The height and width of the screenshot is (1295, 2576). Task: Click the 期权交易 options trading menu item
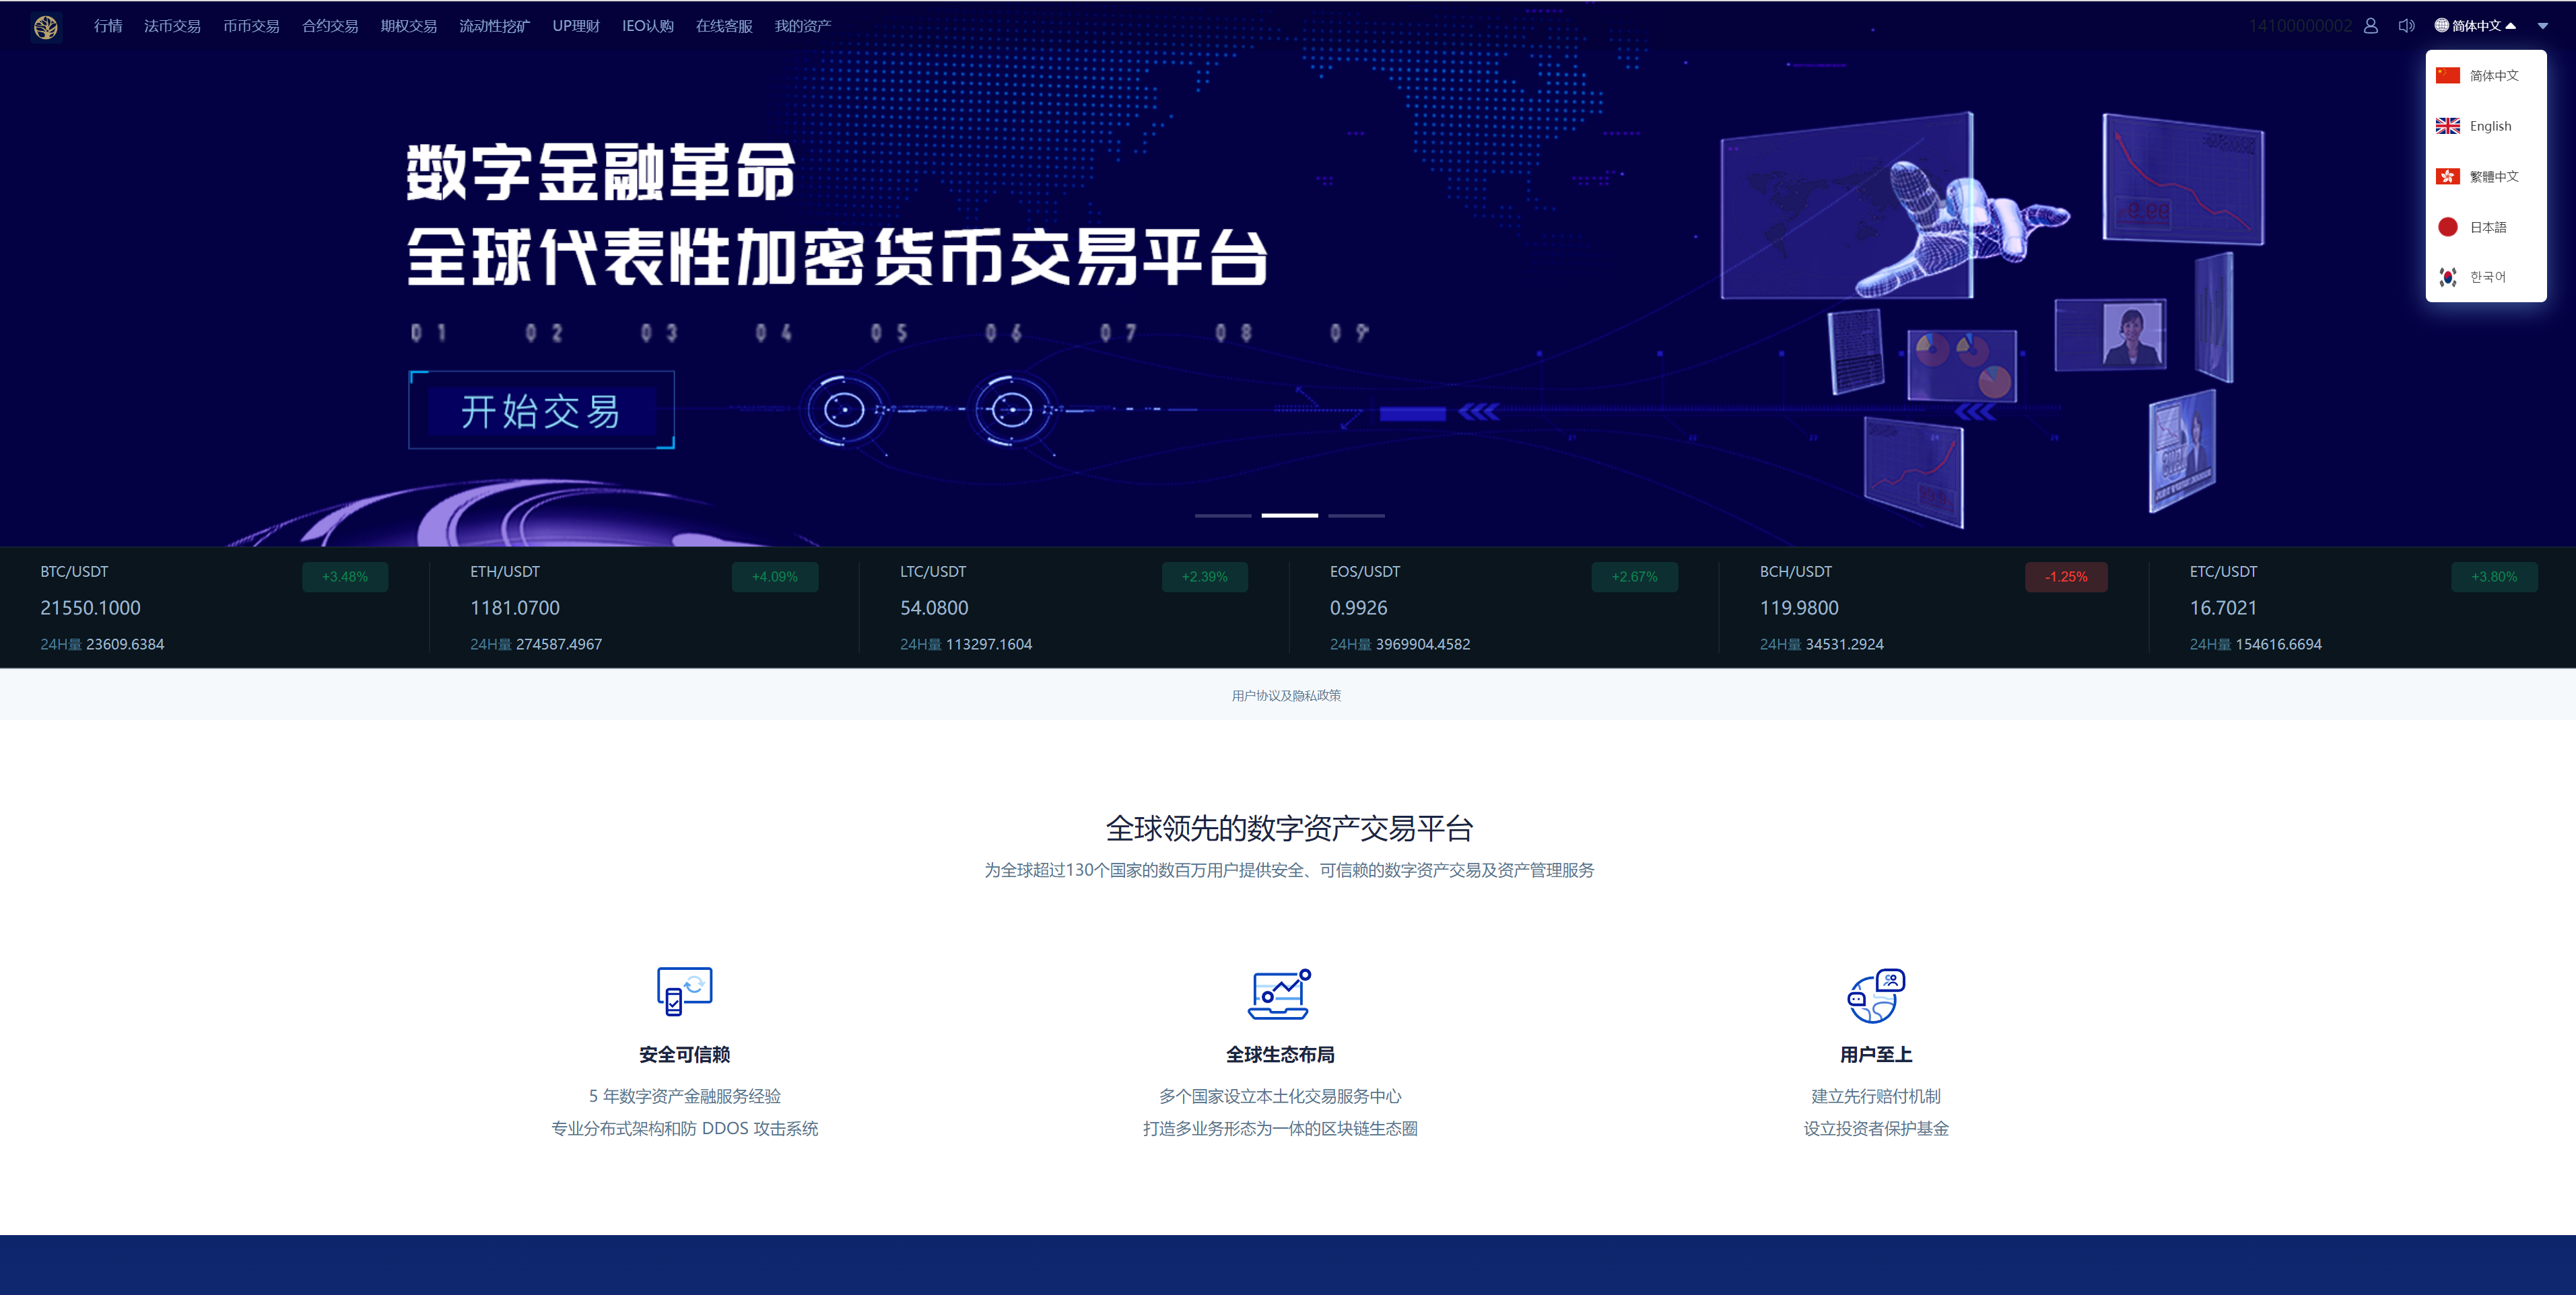403,23
